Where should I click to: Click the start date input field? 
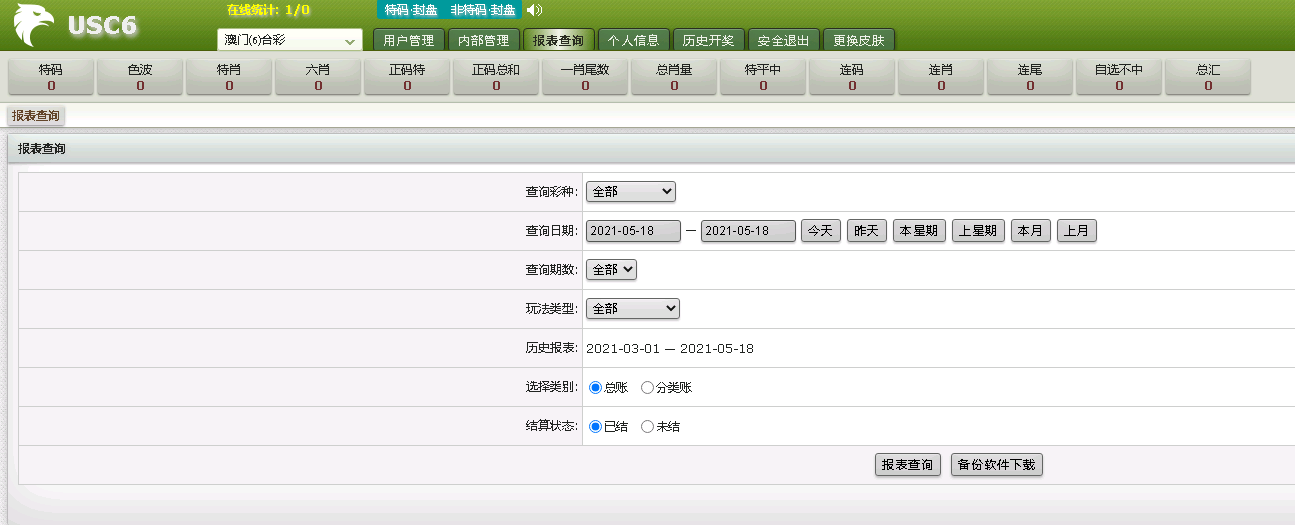pos(633,231)
